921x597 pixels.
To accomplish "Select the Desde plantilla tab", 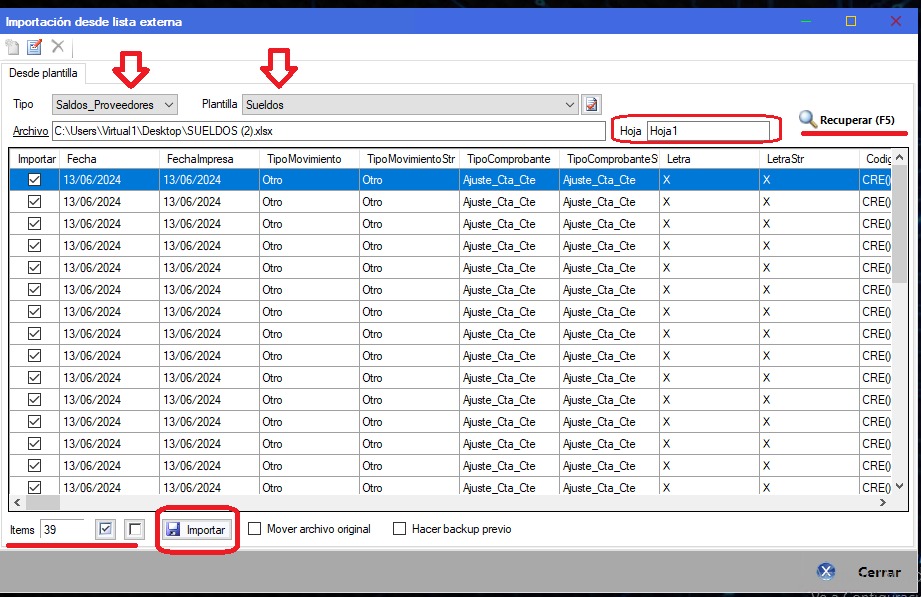I will click(x=42, y=73).
